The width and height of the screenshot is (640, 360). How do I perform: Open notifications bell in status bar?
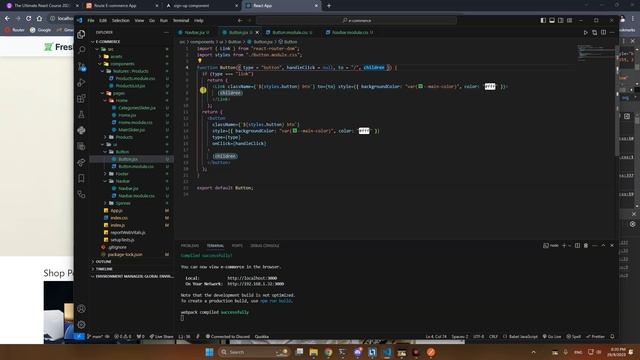click(612, 336)
